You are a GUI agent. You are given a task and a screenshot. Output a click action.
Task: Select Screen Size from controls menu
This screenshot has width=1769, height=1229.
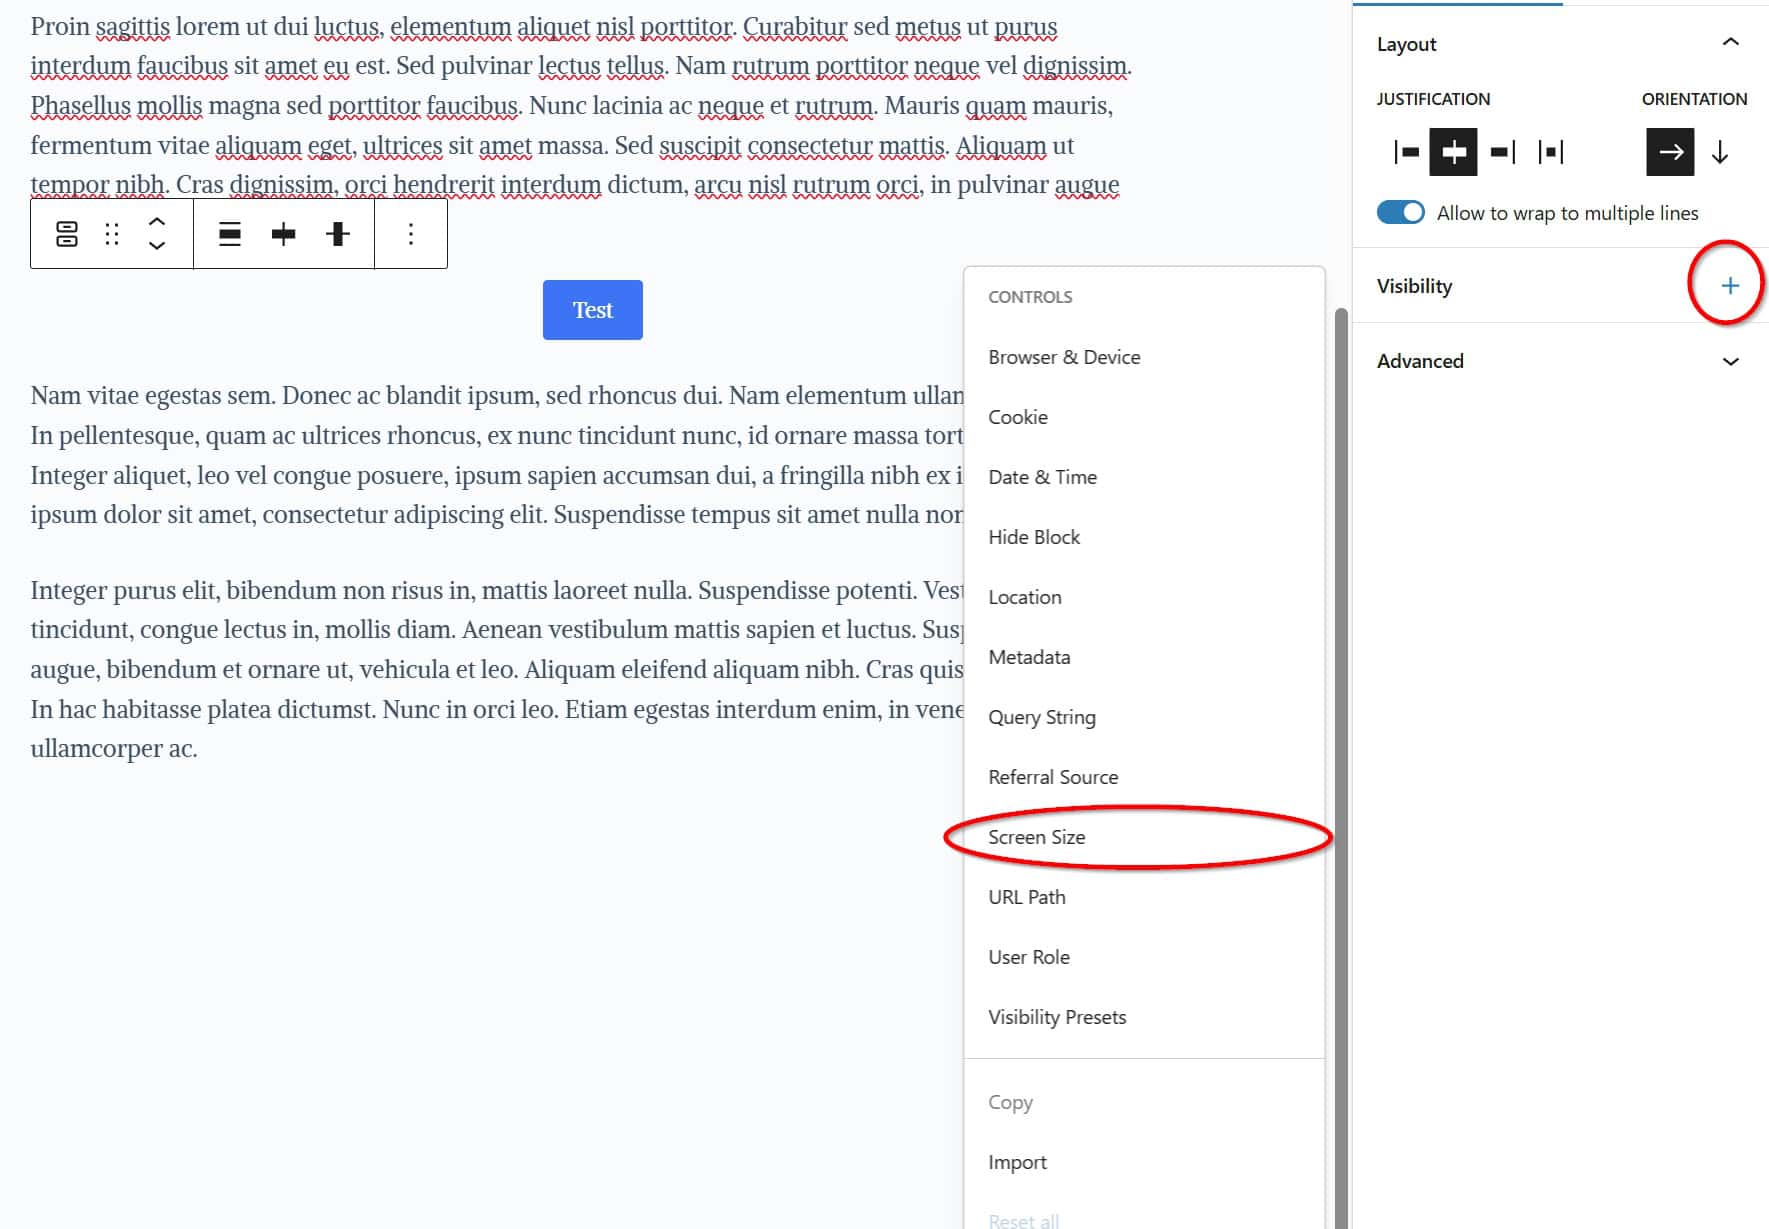pos(1037,837)
